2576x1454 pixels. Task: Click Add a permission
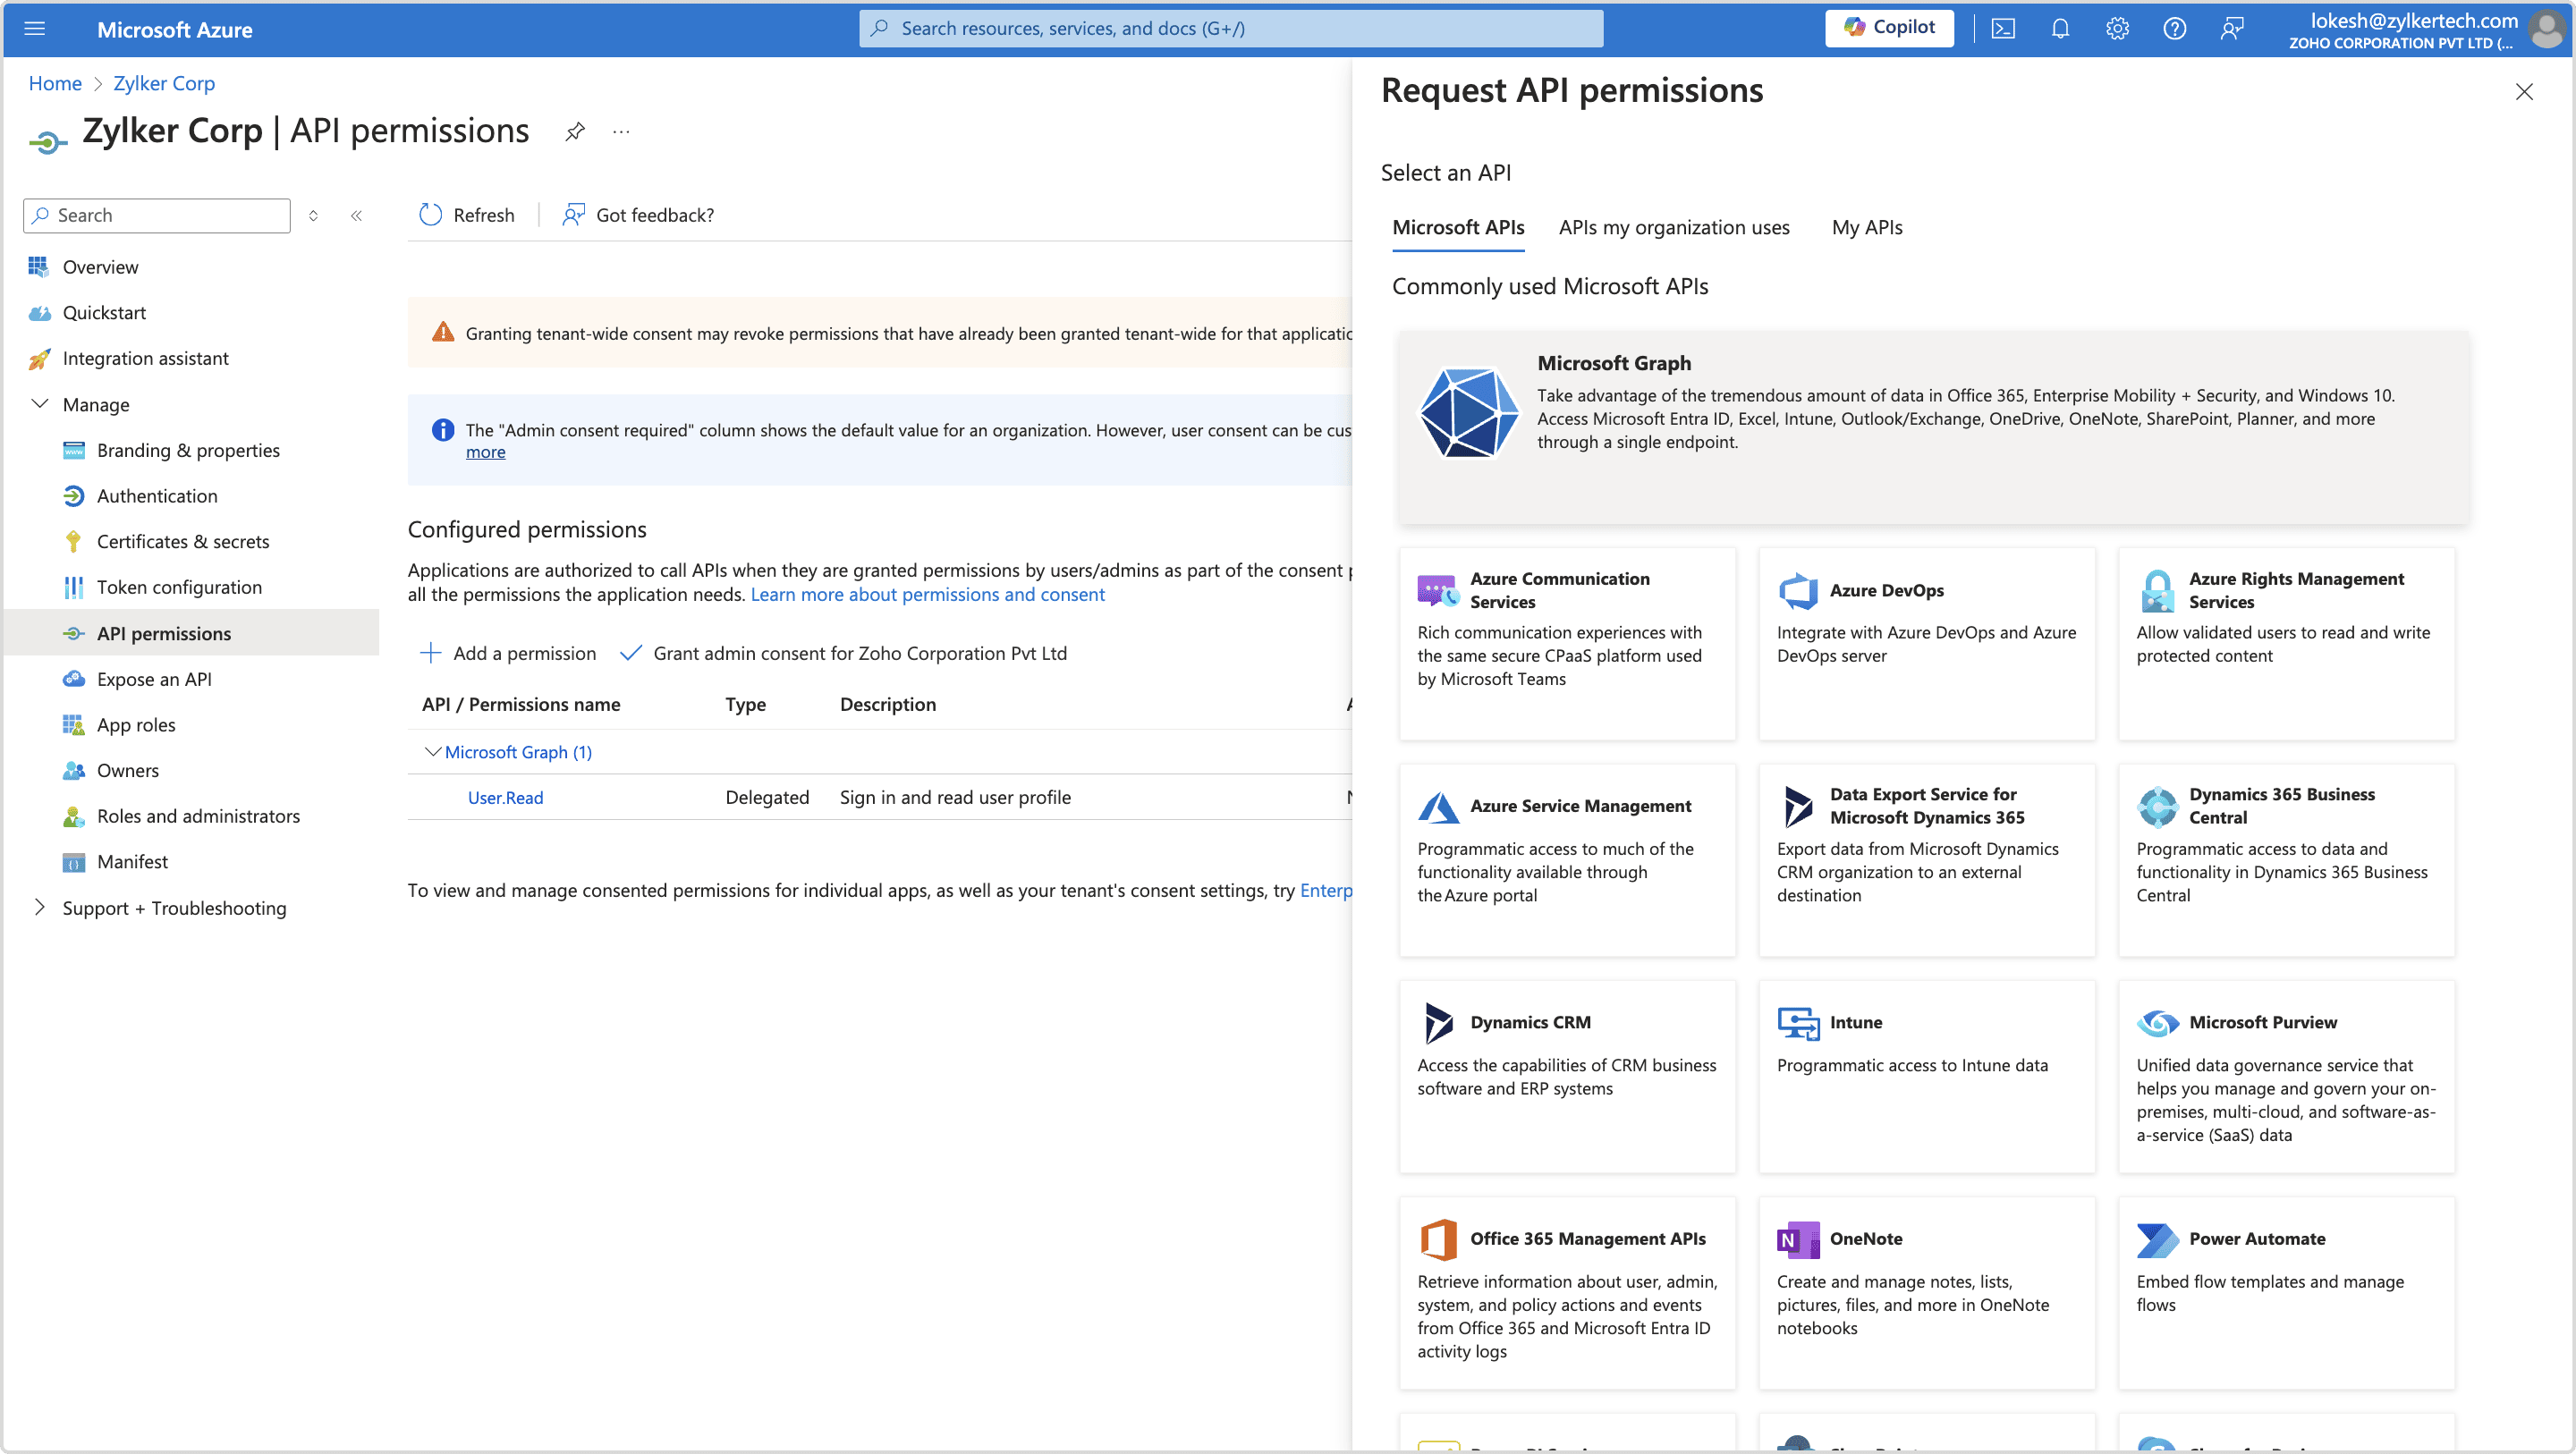[x=508, y=653]
